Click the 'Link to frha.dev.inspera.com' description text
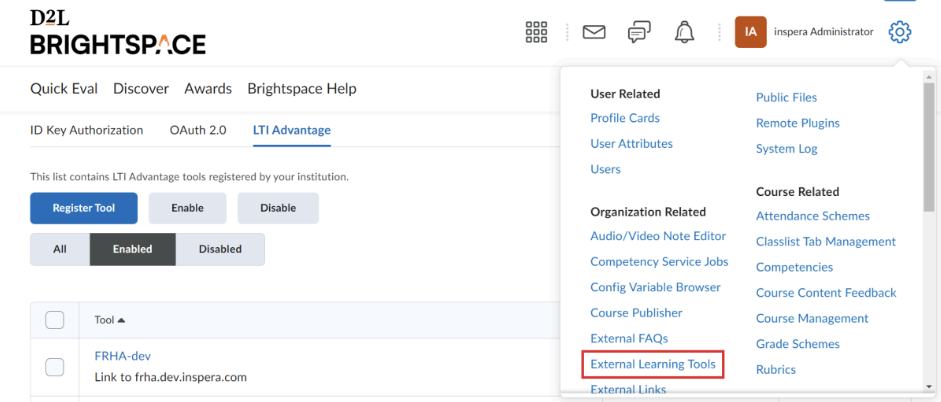The height and width of the screenshot is (402, 941). tap(170, 378)
